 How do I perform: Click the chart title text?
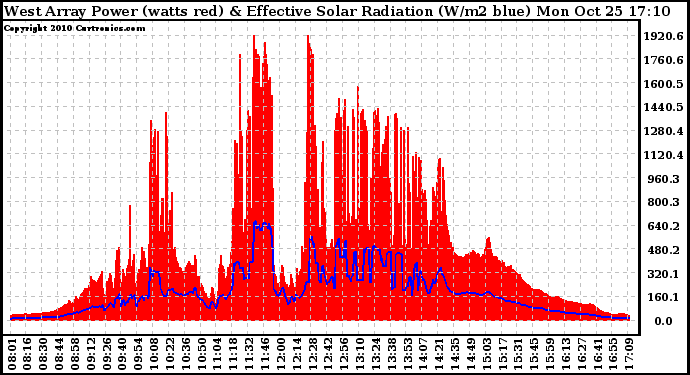(337, 11)
